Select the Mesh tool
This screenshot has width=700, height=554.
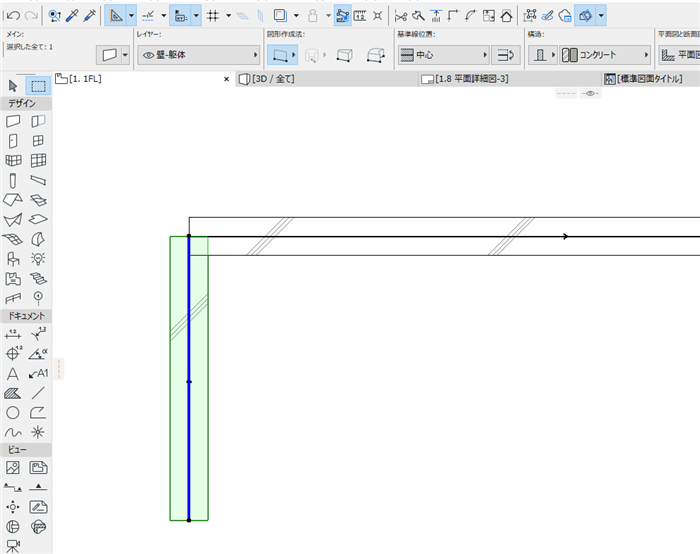13,239
